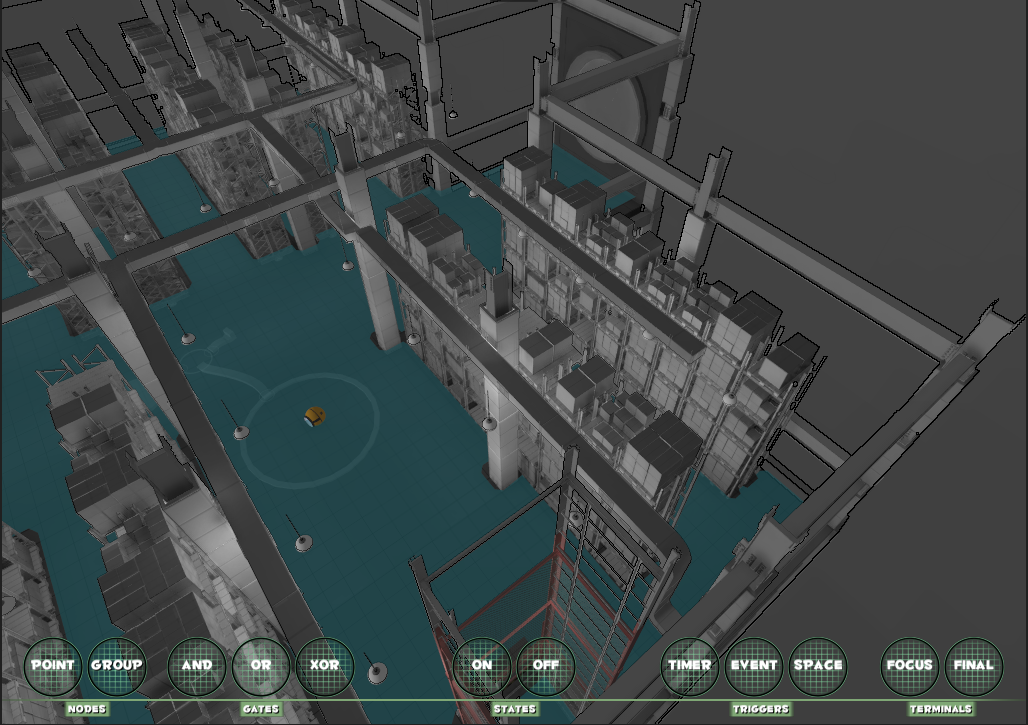The height and width of the screenshot is (725, 1028).
Task: Select the node pin beside the XOR button
Action: click(x=377, y=673)
